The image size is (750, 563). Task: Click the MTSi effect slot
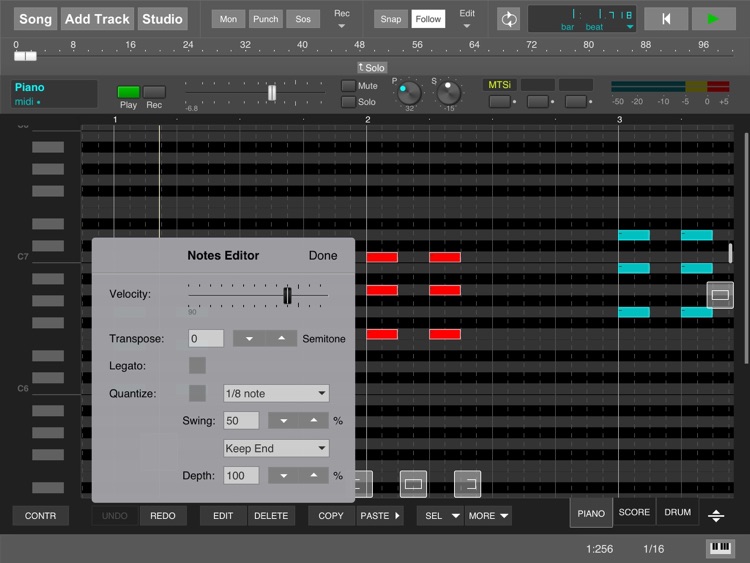(x=499, y=85)
